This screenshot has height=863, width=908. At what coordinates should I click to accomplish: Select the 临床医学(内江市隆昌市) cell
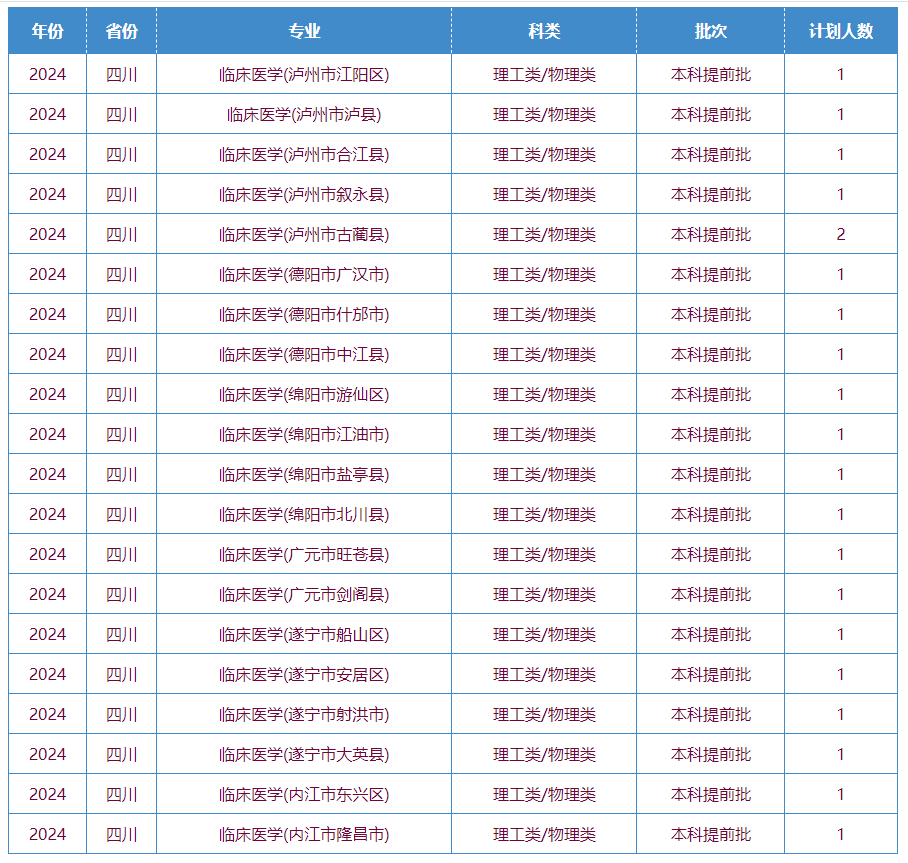tap(304, 834)
